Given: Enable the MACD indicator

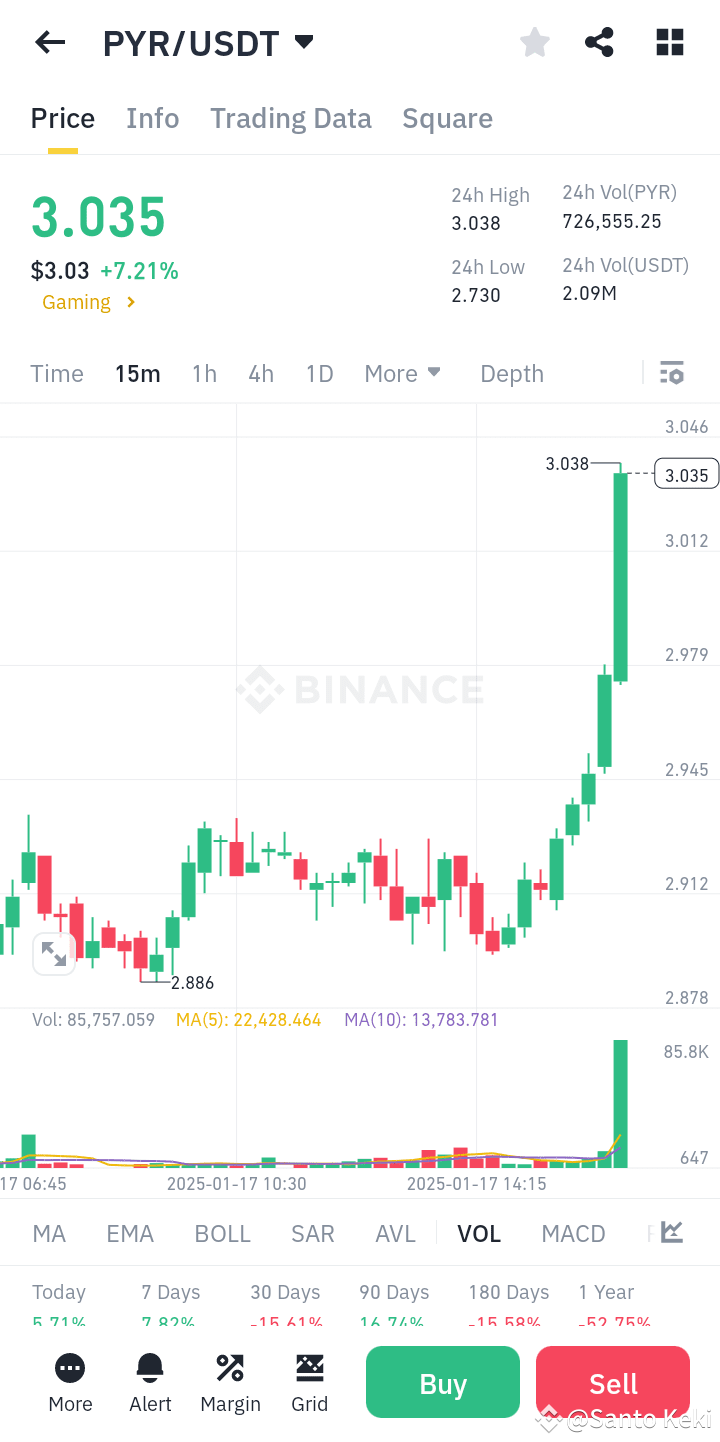Looking at the screenshot, I should (573, 1233).
